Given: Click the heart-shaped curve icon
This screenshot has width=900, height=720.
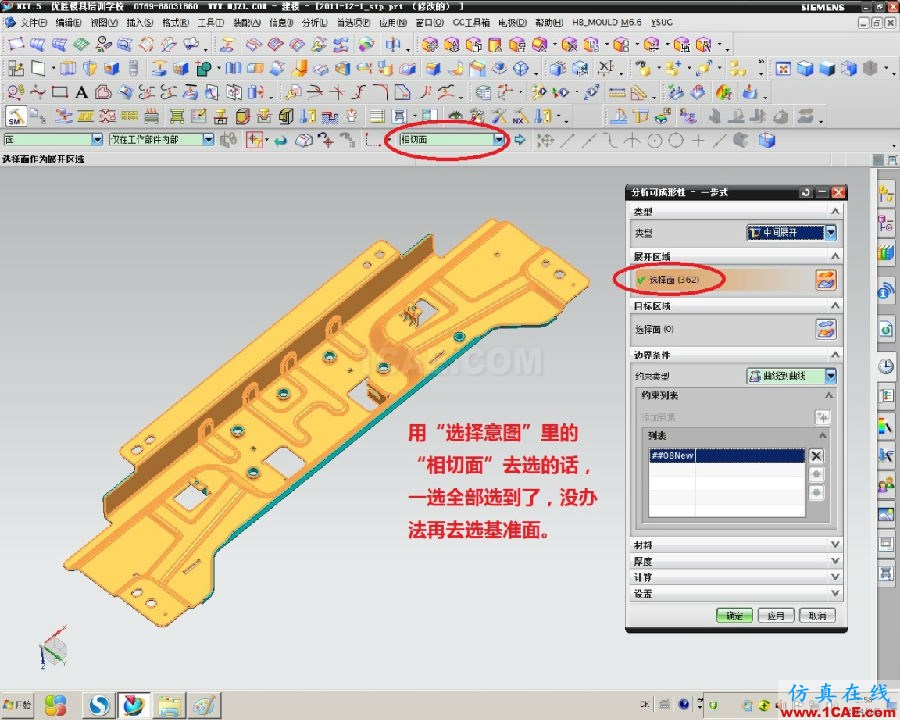Looking at the screenshot, I should point(103,92).
